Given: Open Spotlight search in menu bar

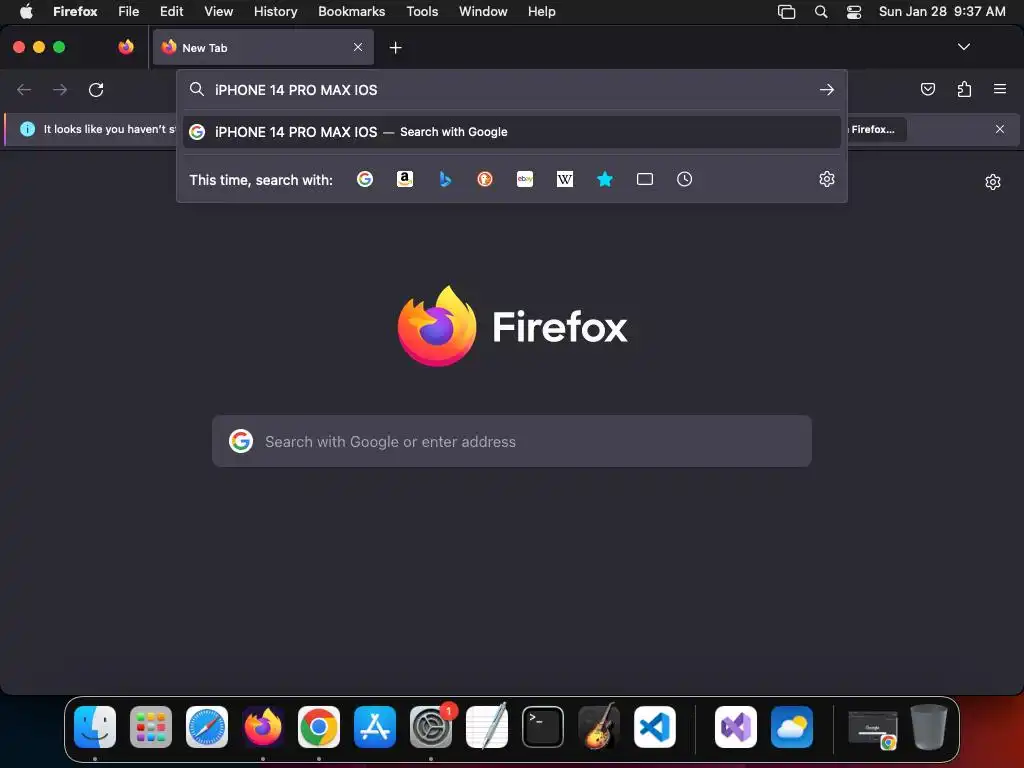Looking at the screenshot, I should pos(821,12).
